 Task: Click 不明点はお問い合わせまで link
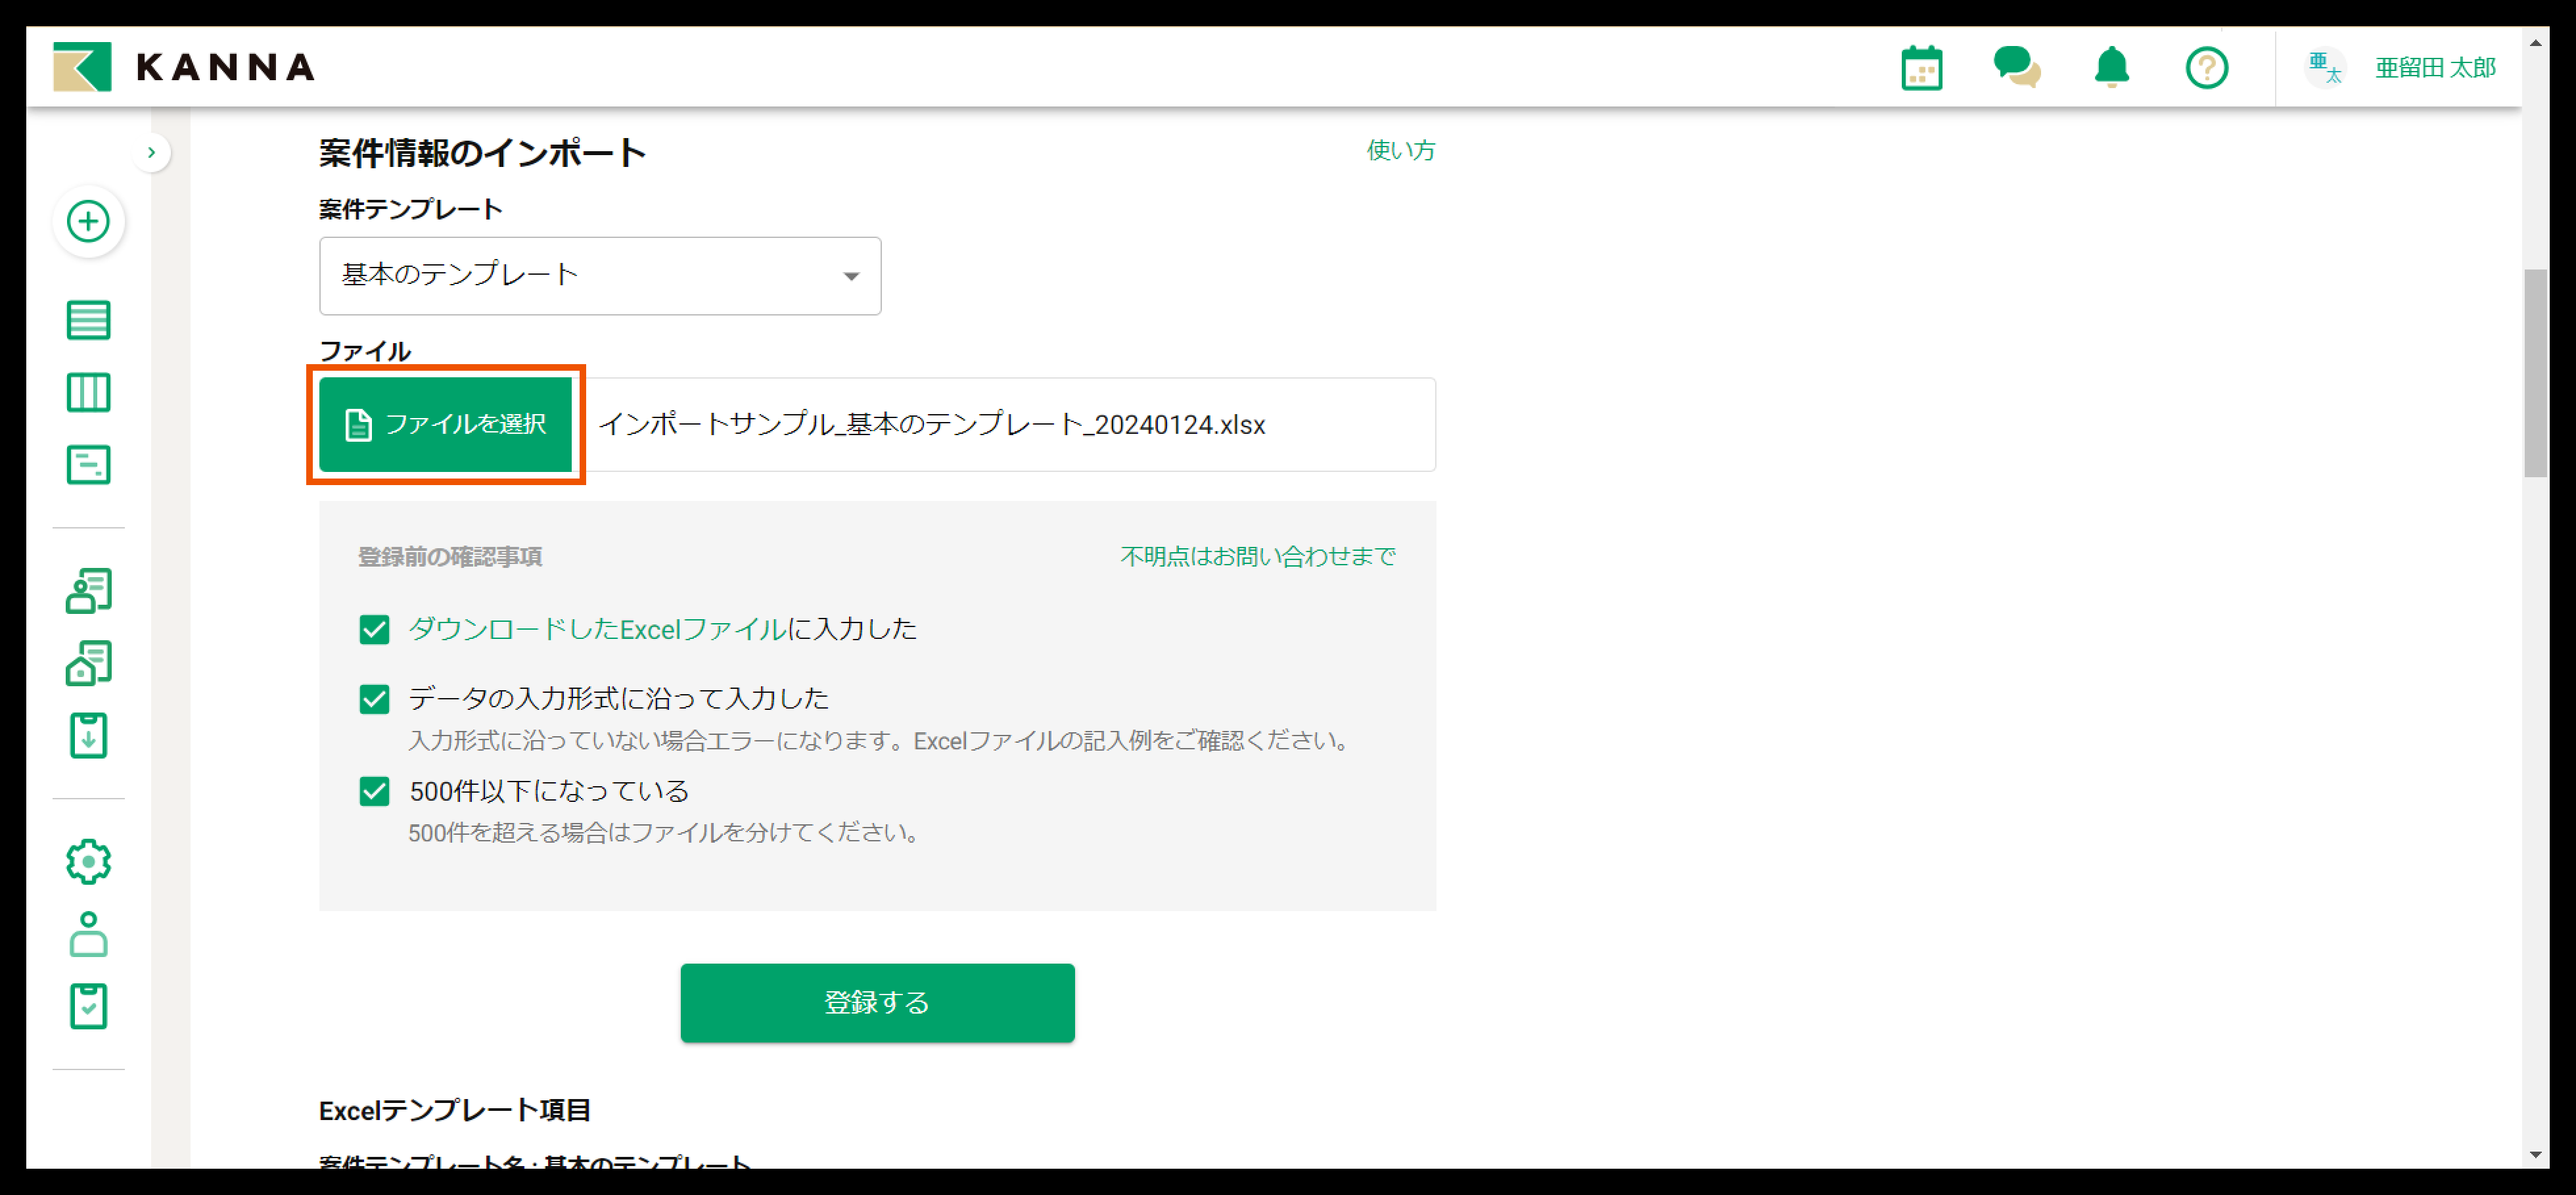tap(1257, 556)
